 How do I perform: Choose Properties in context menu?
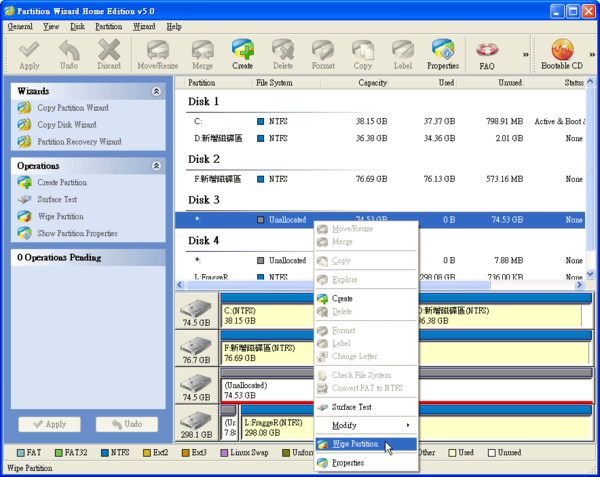tap(366, 463)
